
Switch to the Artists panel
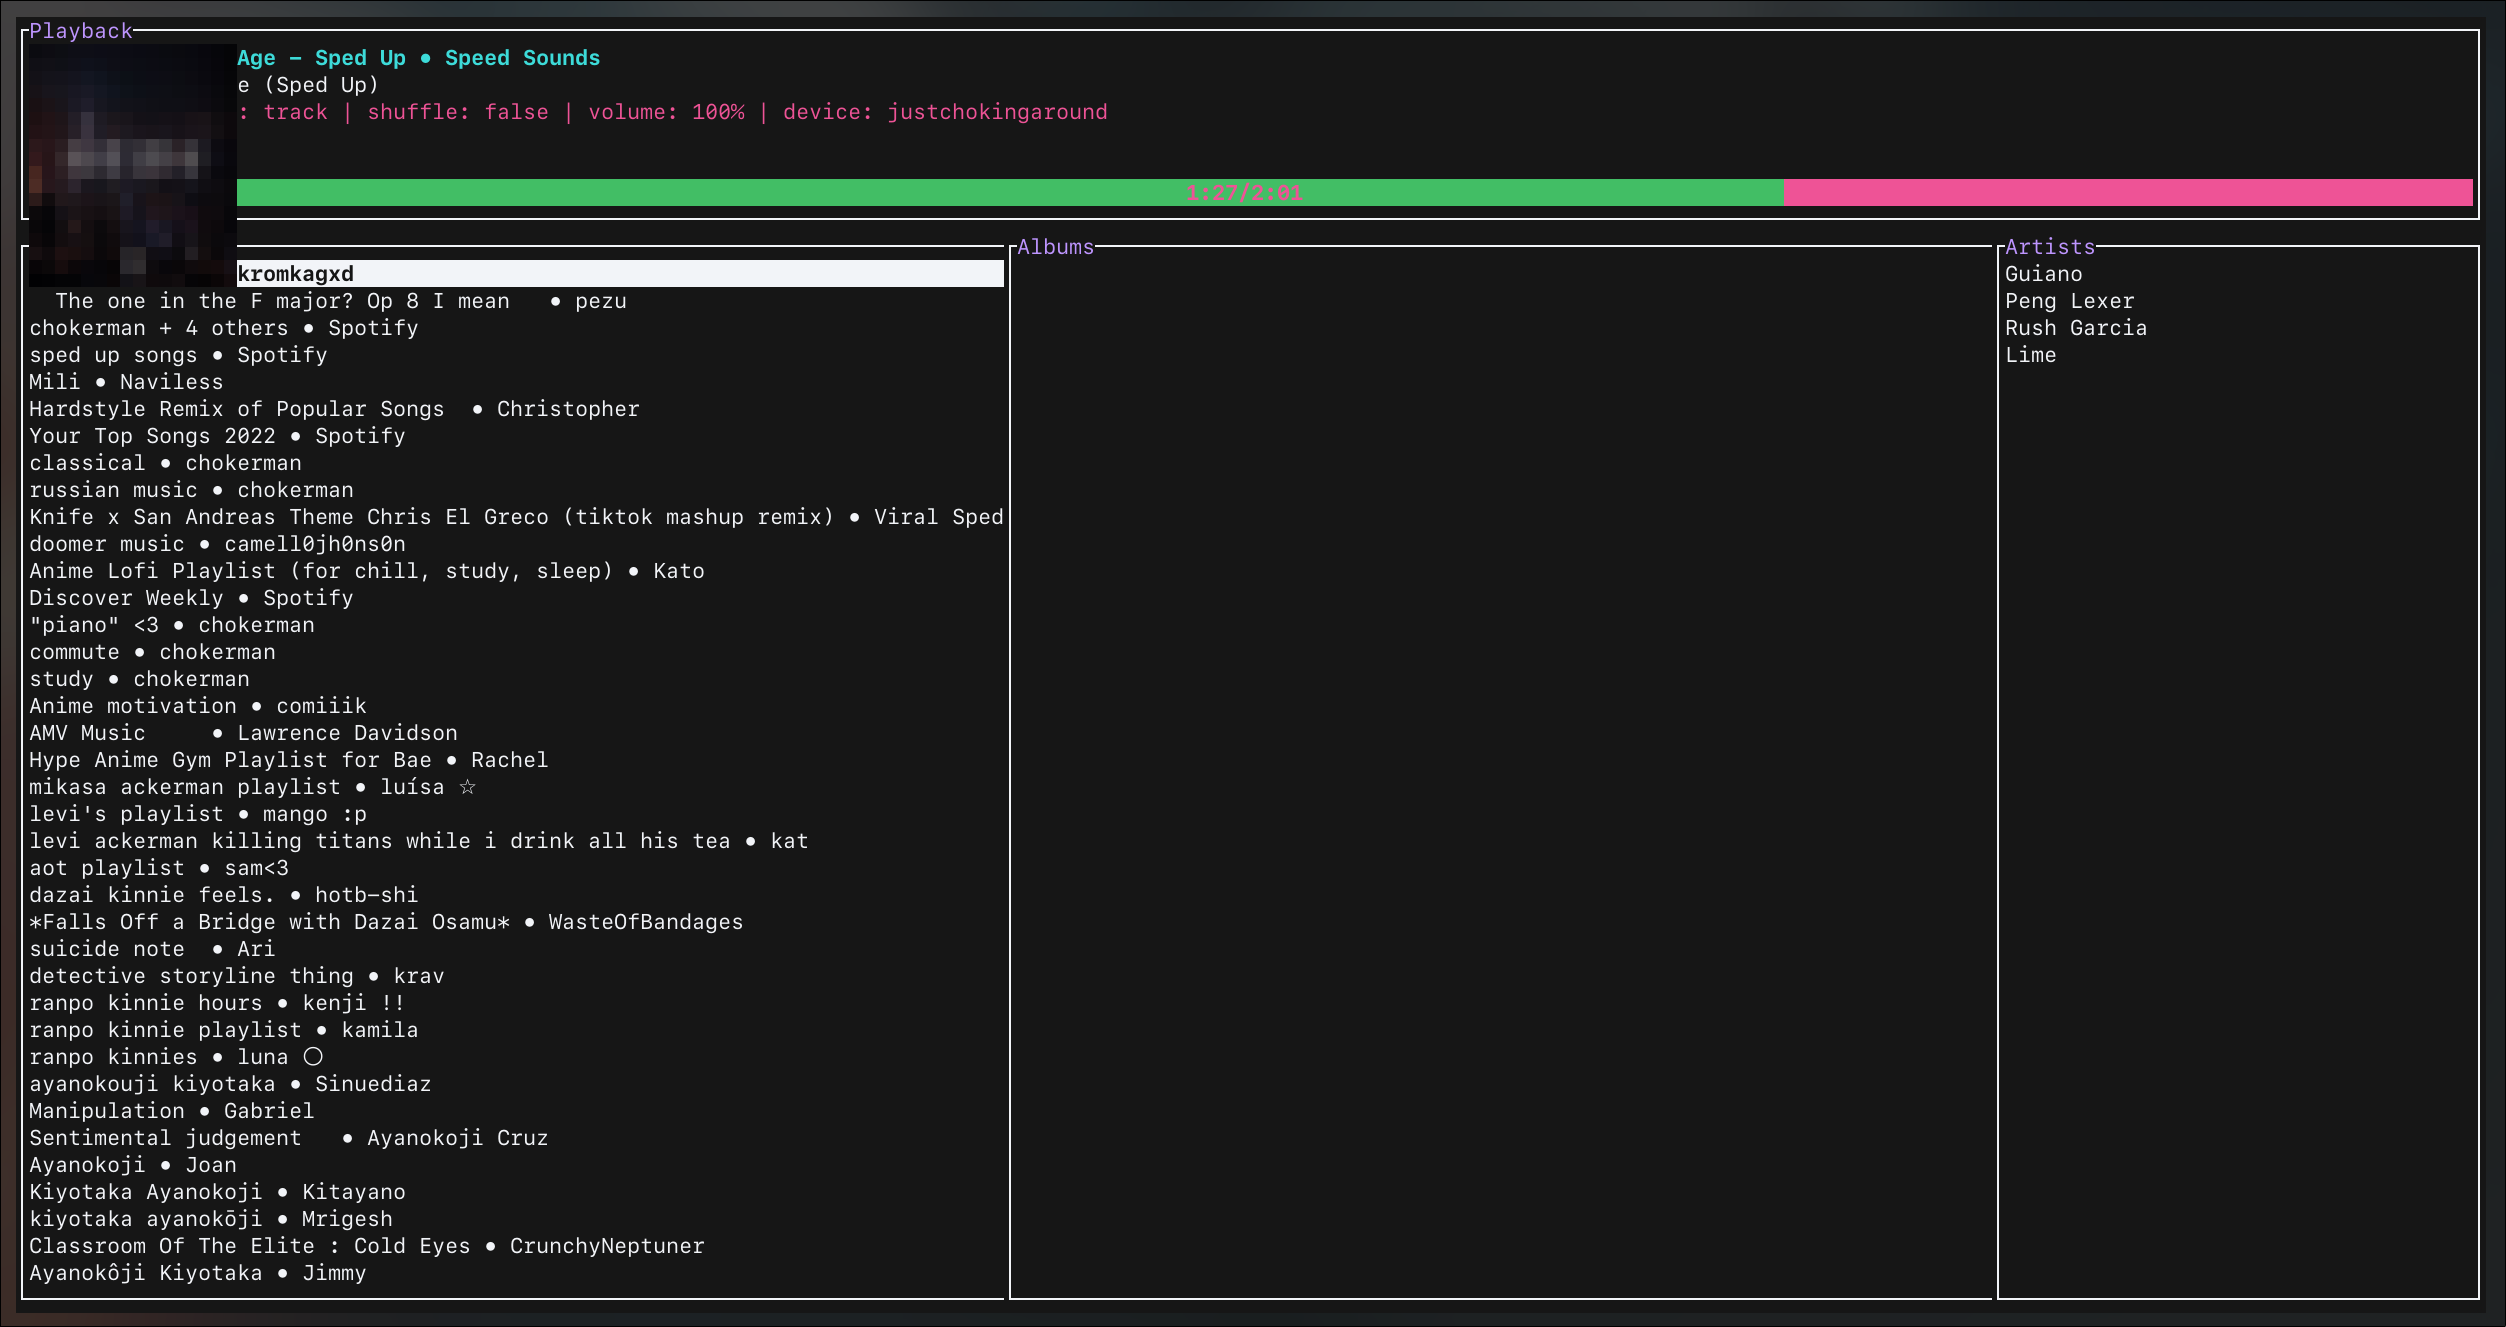(x=2050, y=246)
